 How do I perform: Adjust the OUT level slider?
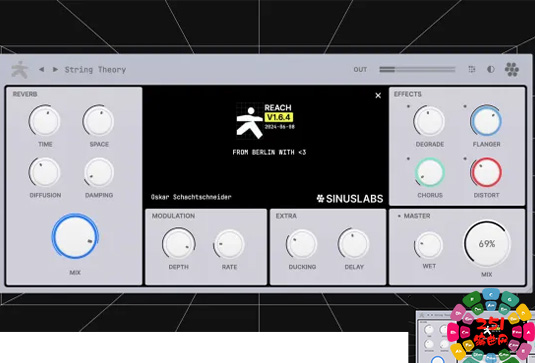point(417,69)
